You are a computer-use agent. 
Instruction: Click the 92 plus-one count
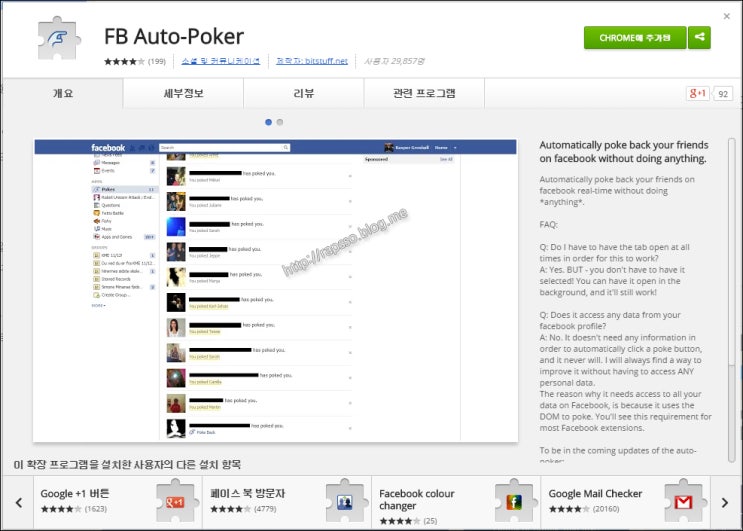(723, 94)
